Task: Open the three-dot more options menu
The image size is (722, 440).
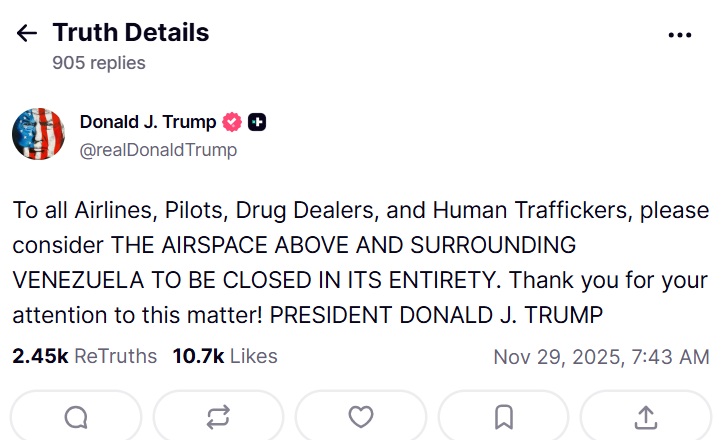Action: (x=679, y=34)
